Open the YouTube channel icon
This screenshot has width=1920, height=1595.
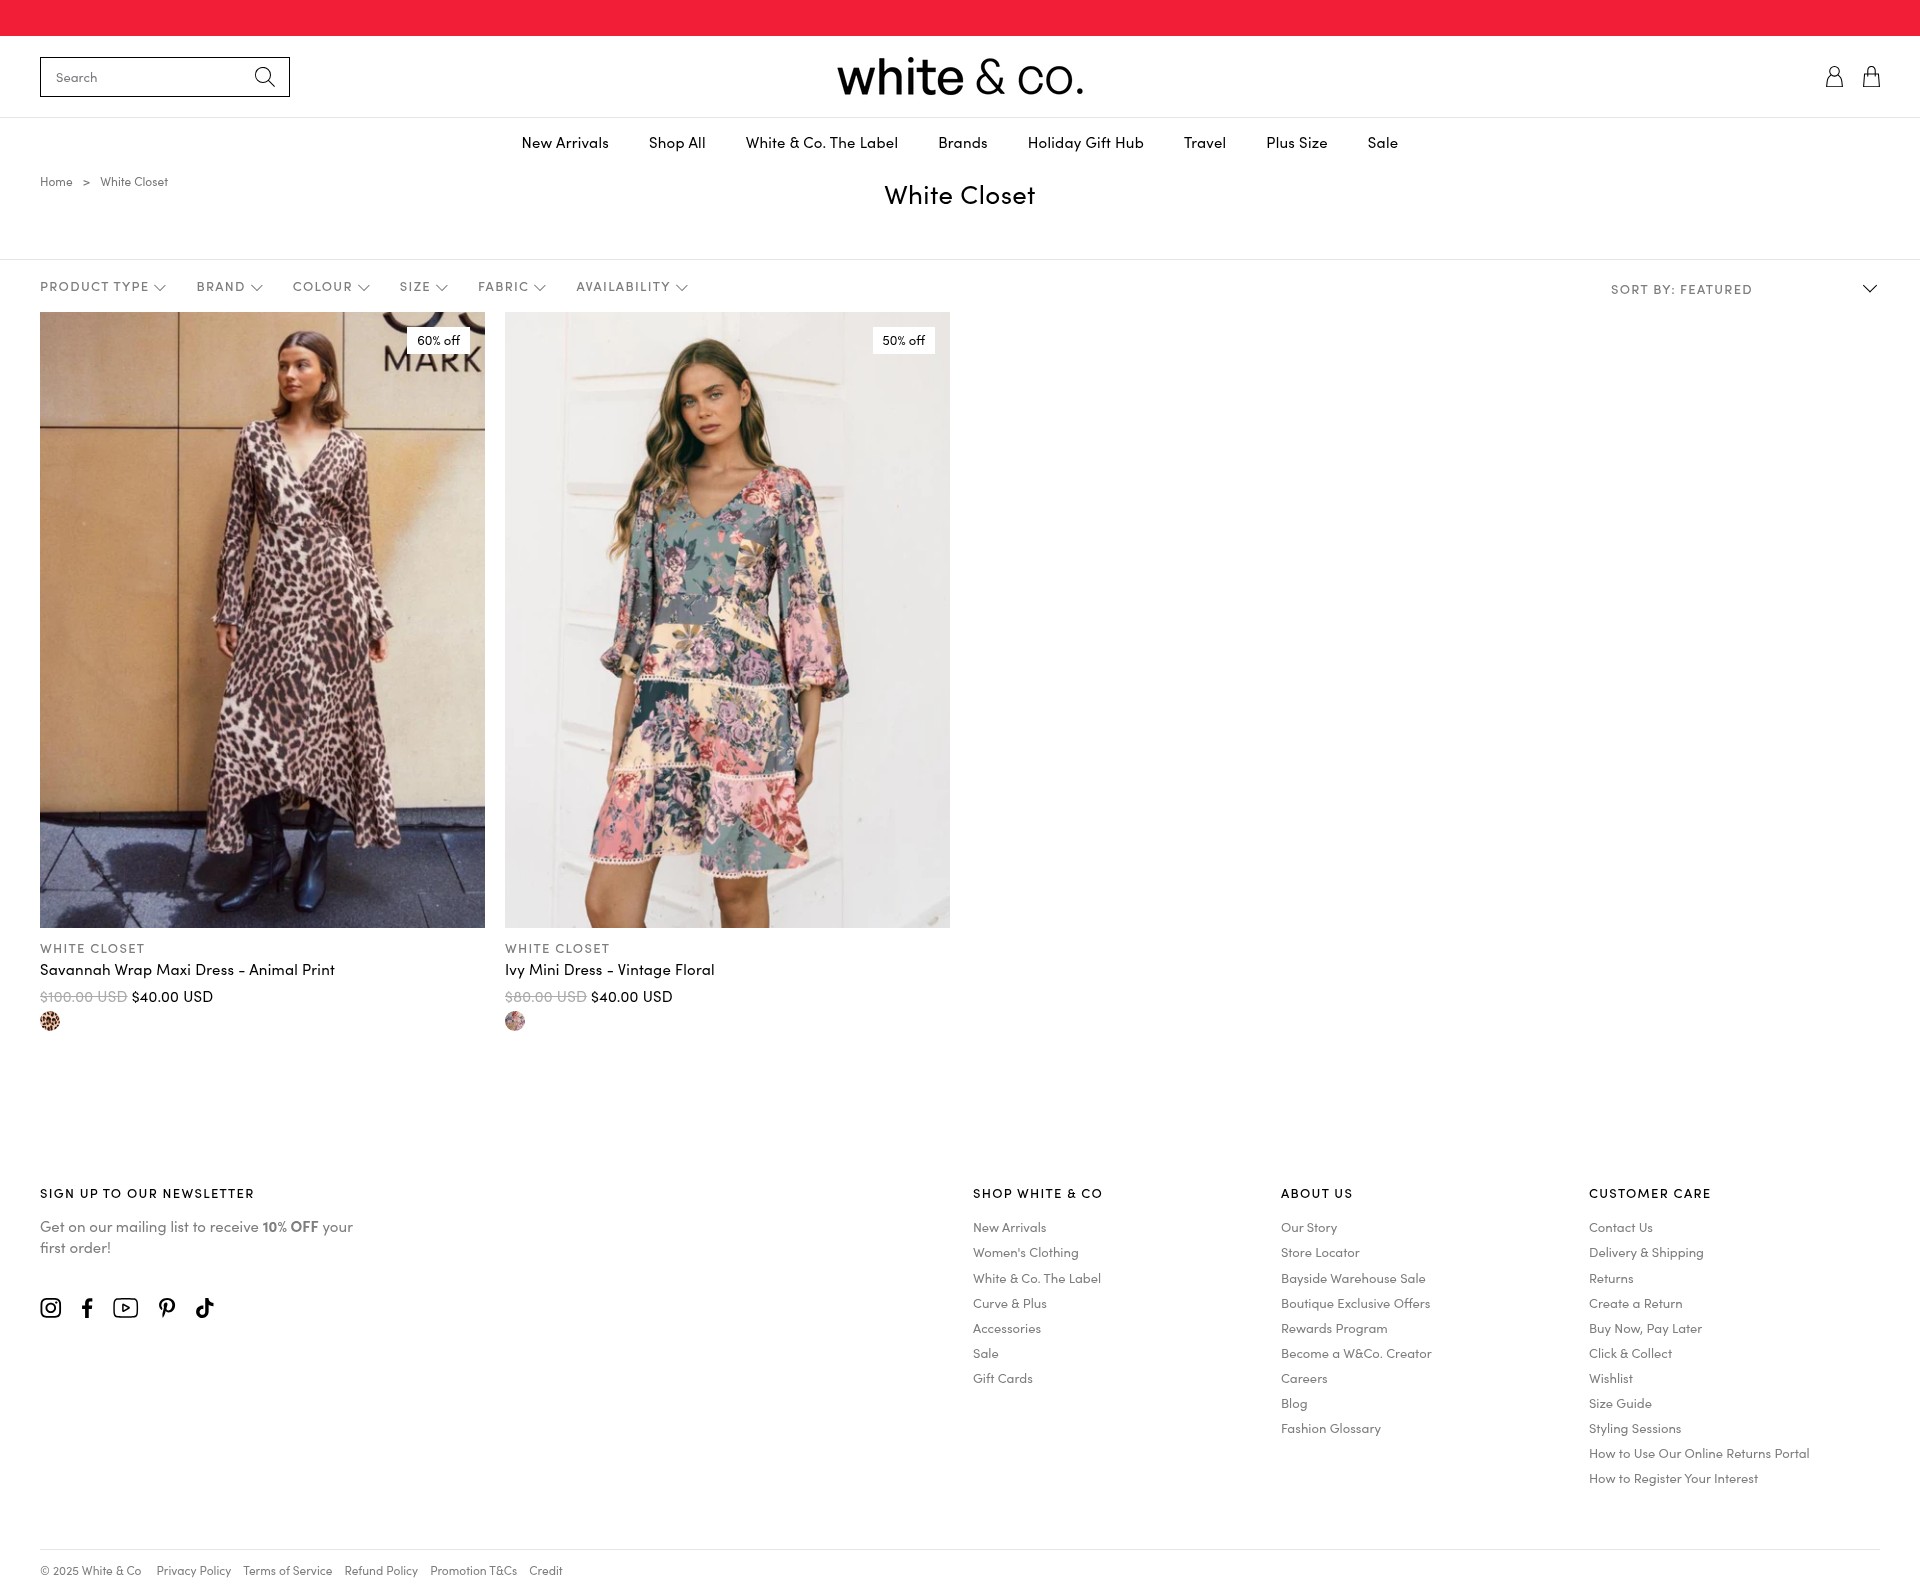tap(126, 1308)
